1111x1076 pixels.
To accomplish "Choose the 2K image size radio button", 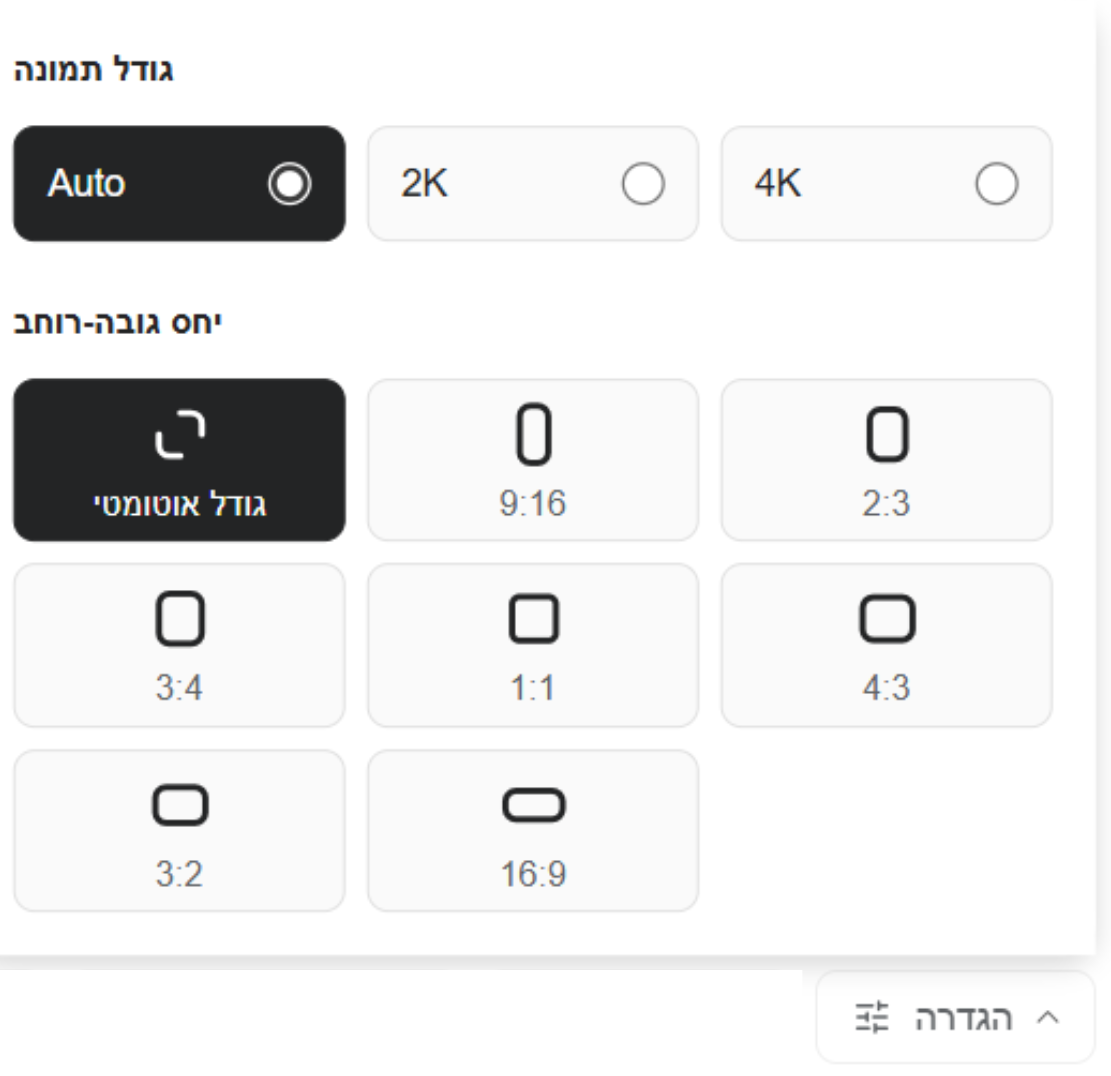I will point(643,184).
